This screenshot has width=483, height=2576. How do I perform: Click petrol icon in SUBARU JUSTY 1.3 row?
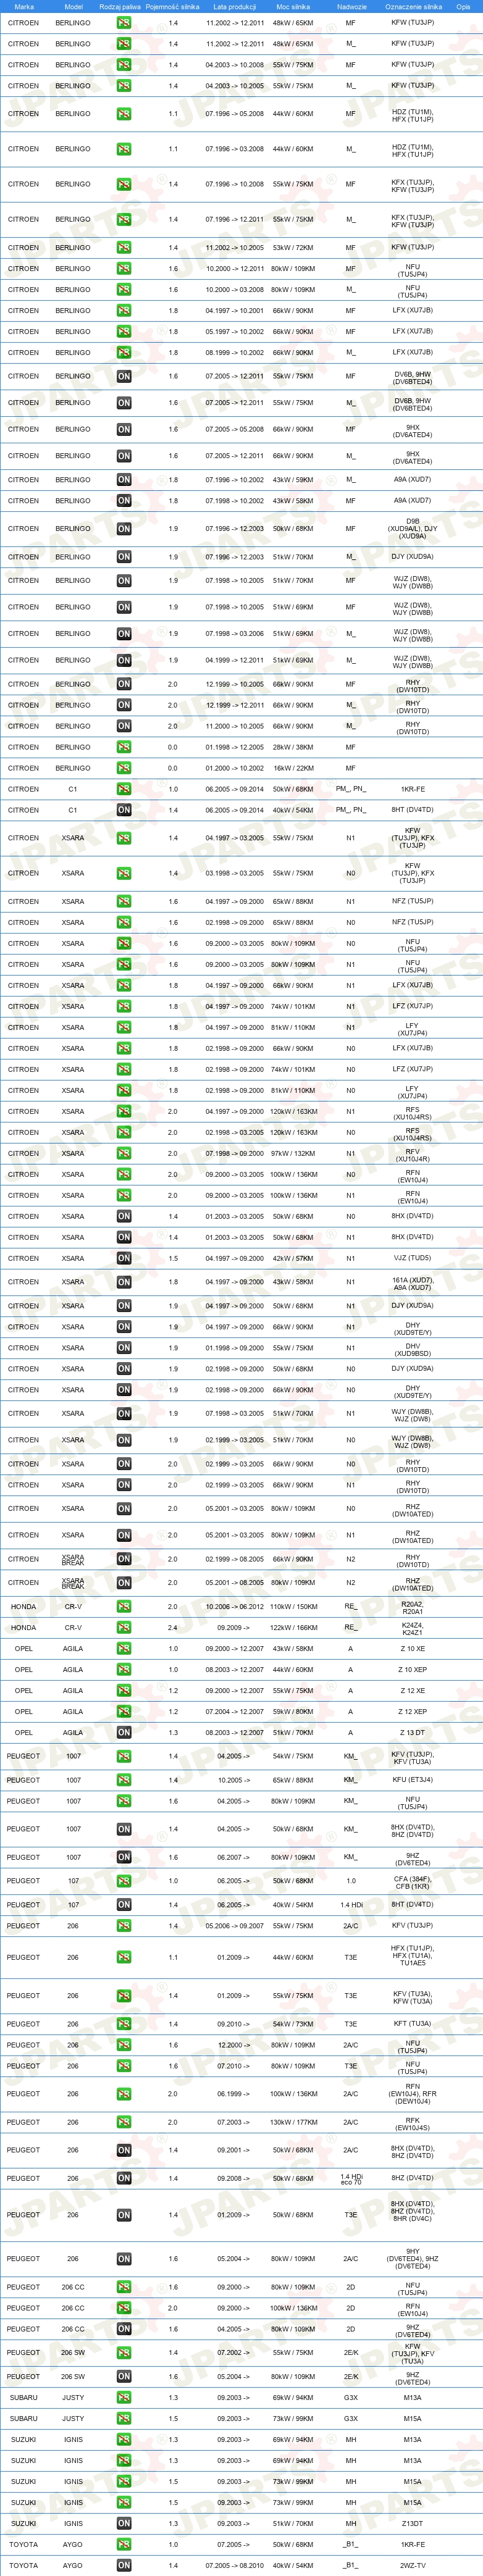[x=124, y=2397]
